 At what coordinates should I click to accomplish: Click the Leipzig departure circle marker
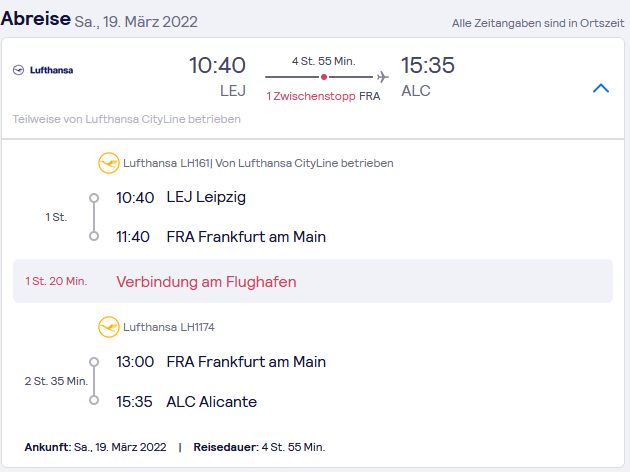tap(94, 198)
